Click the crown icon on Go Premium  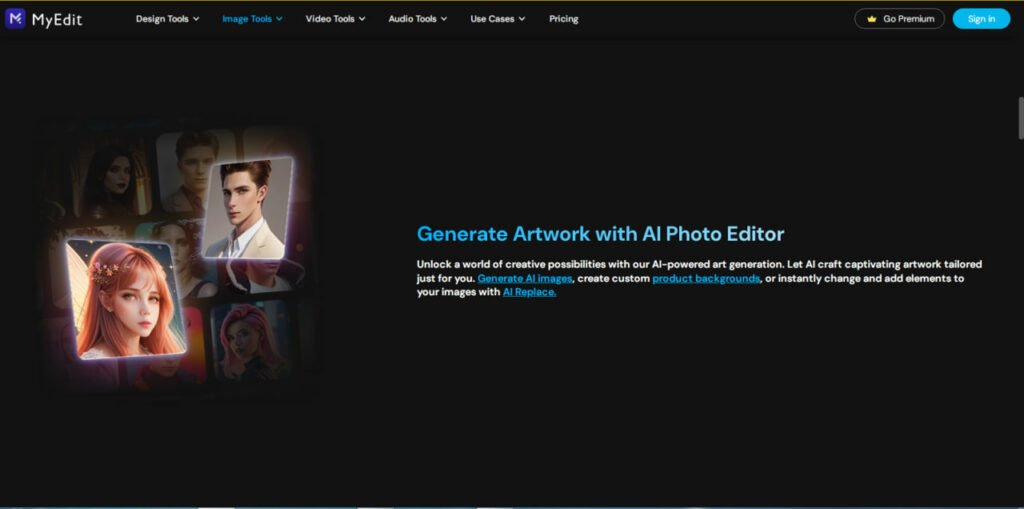(872, 19)
